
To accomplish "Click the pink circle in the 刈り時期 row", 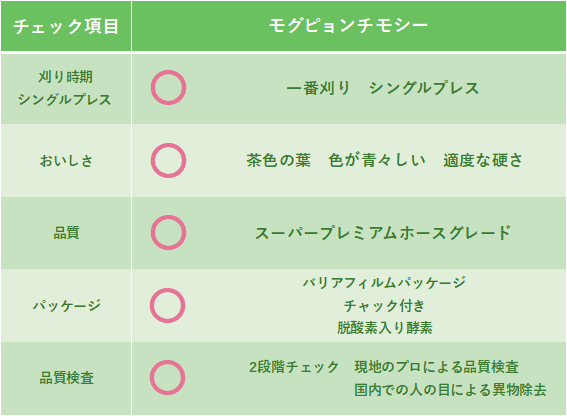I will [x=169, y=88].
